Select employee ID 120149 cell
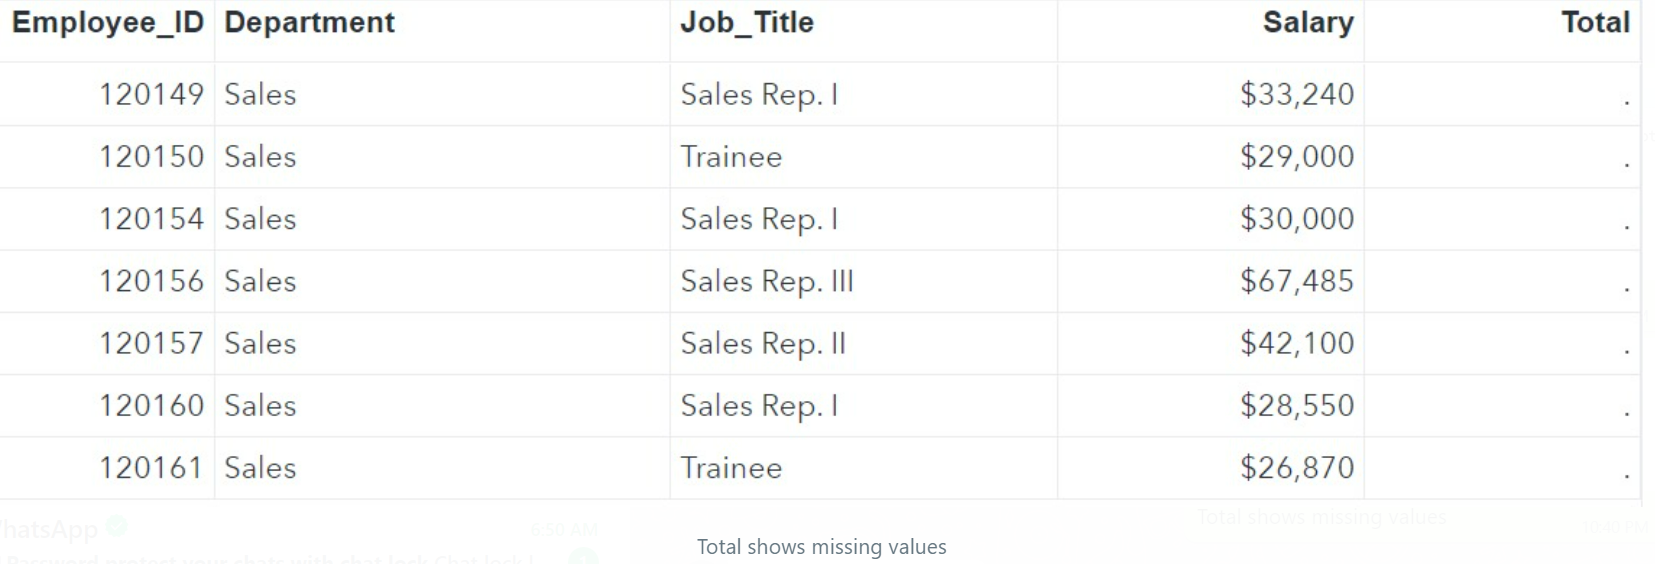The image size is (1655, 564). click(x=151, y=95)
